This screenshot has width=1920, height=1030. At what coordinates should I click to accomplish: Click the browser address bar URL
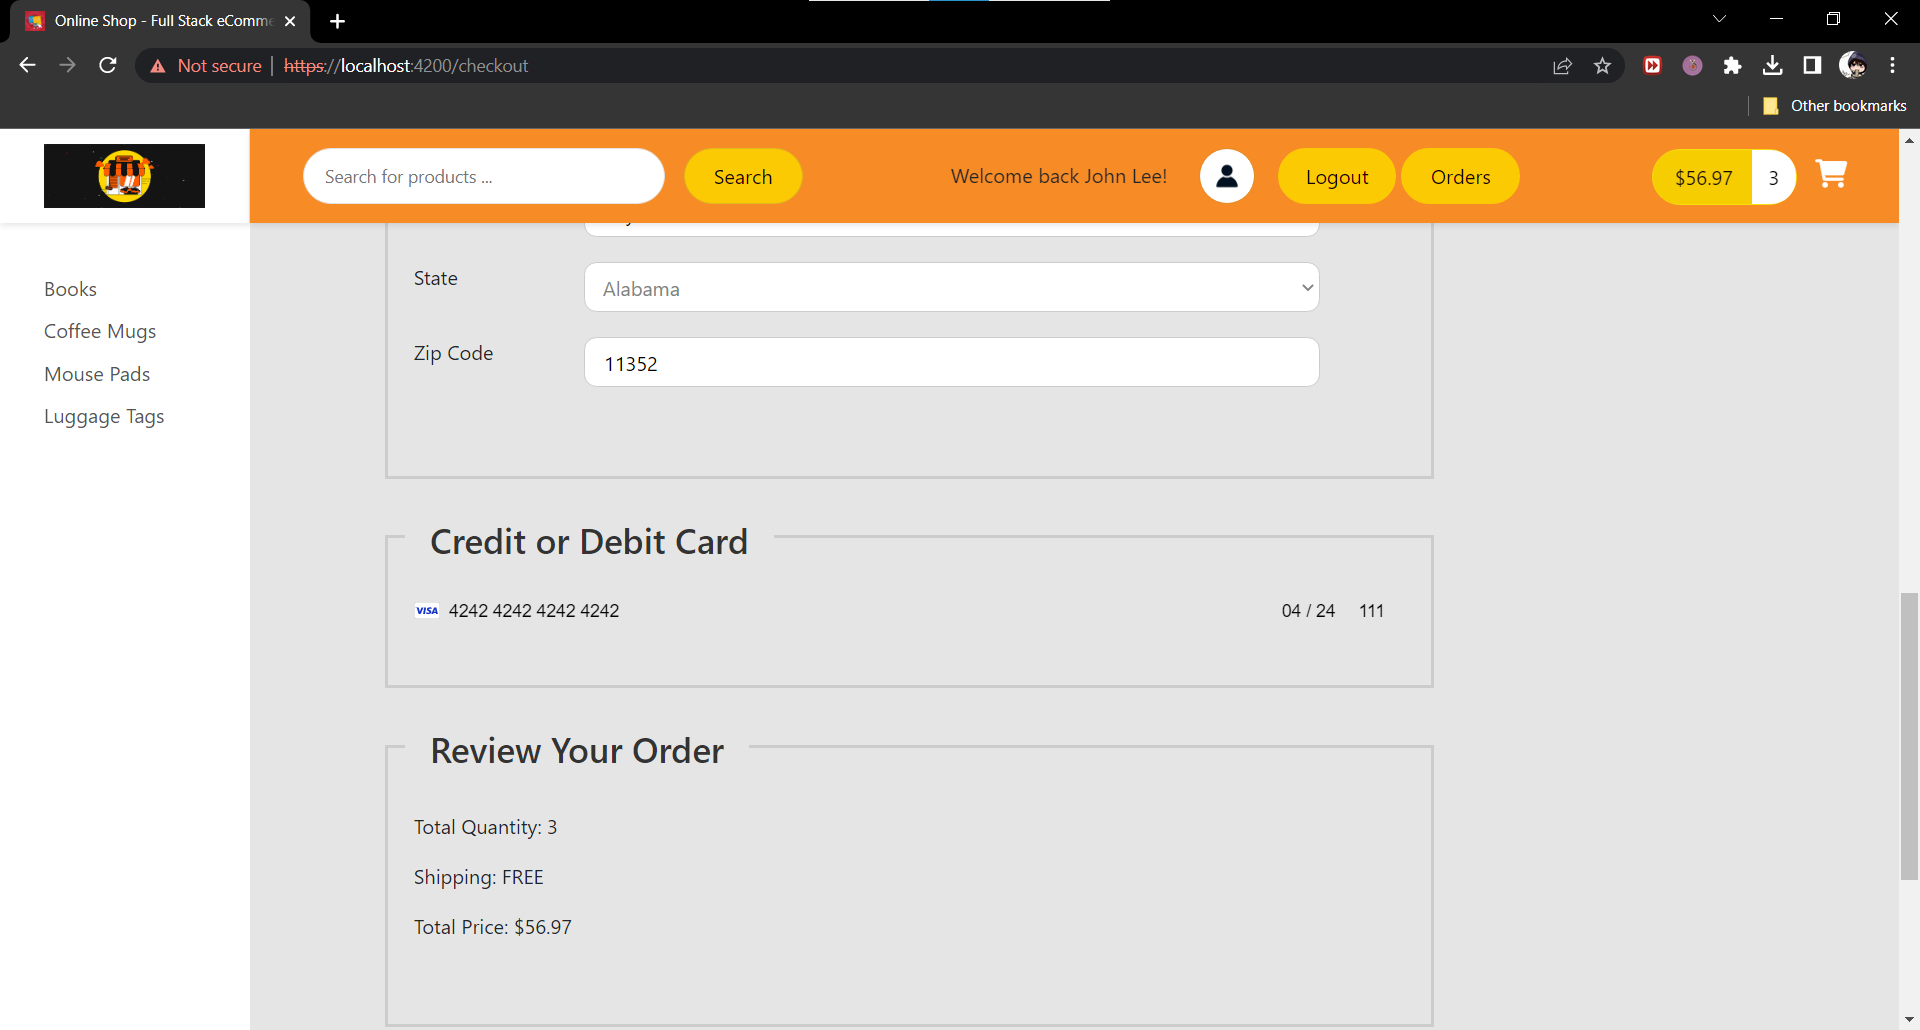[406, 66]
